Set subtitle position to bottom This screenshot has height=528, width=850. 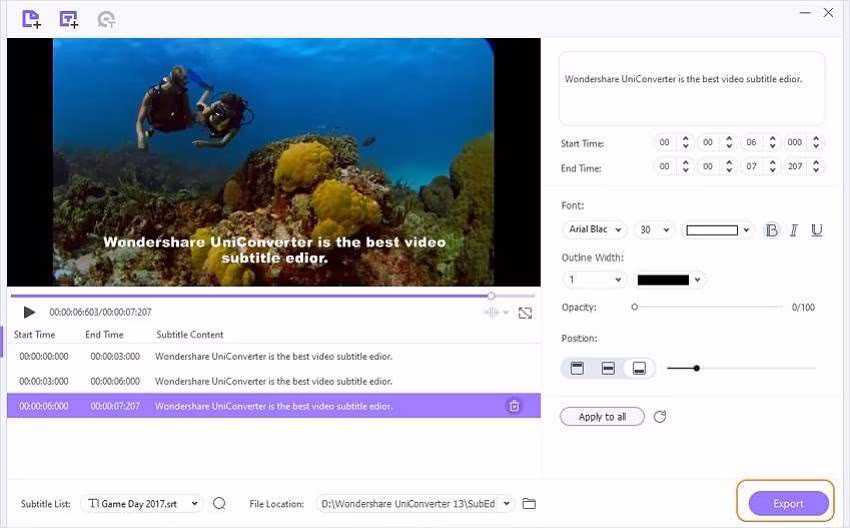point(639,369)
